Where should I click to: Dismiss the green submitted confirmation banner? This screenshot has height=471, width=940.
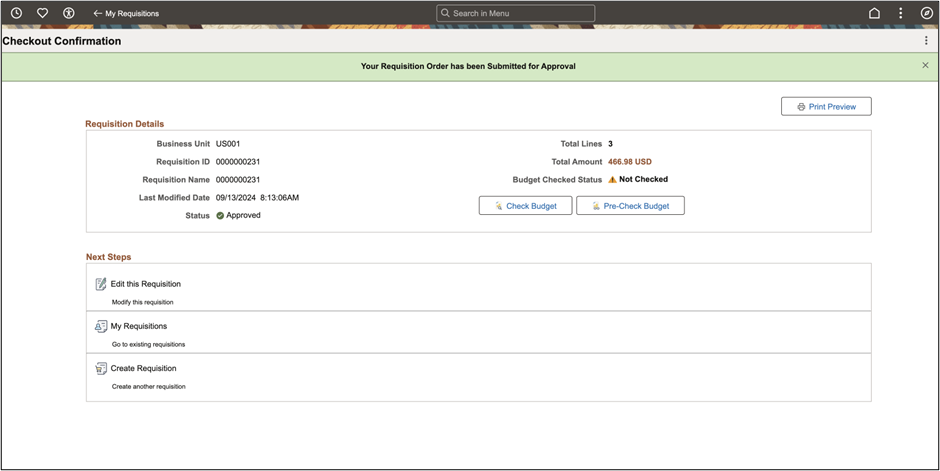[925, 65]
